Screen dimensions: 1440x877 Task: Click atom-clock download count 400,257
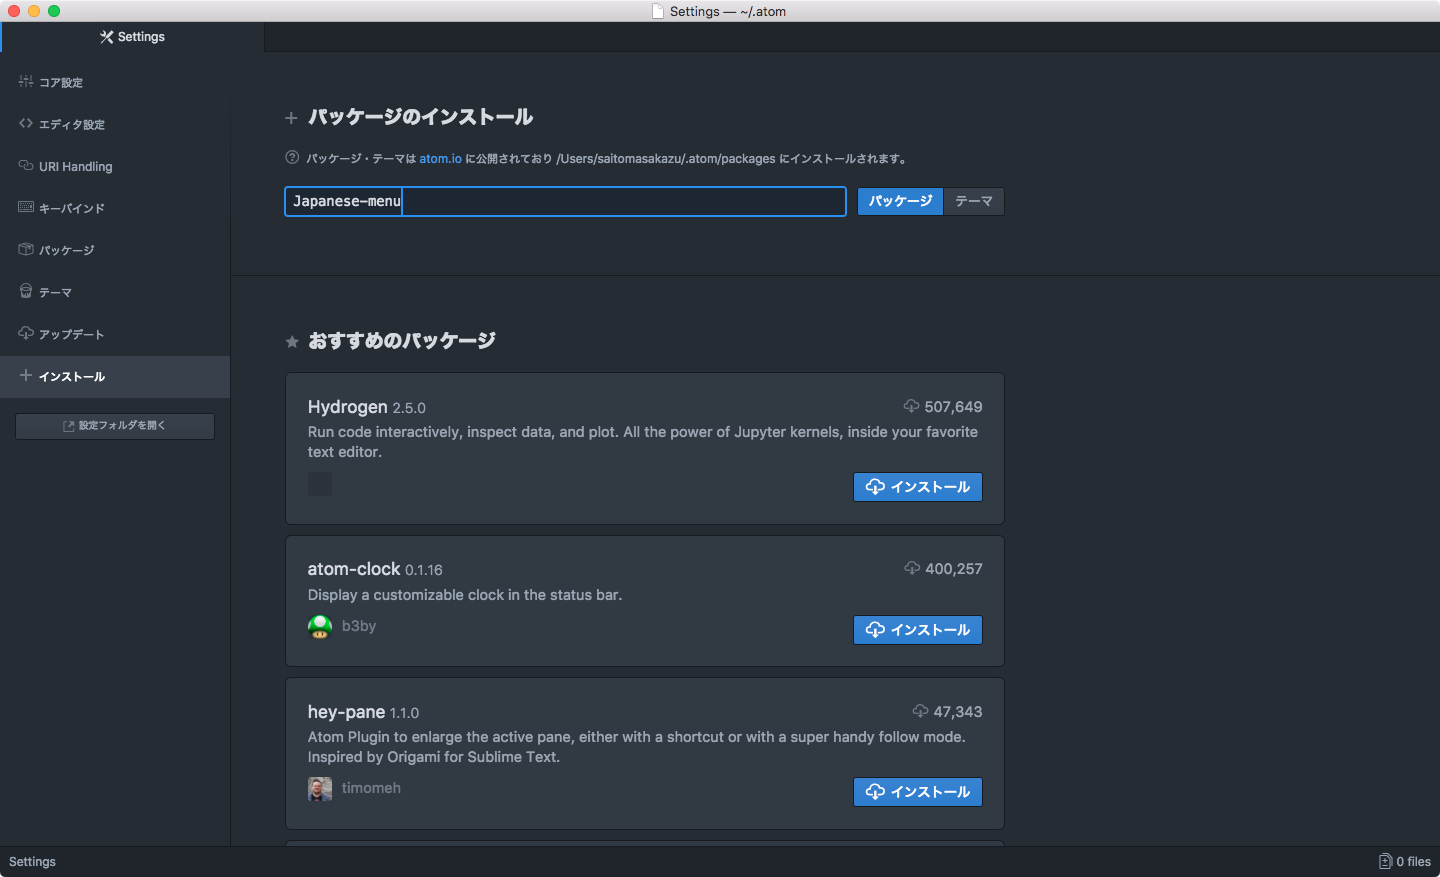tap(954, 569)
